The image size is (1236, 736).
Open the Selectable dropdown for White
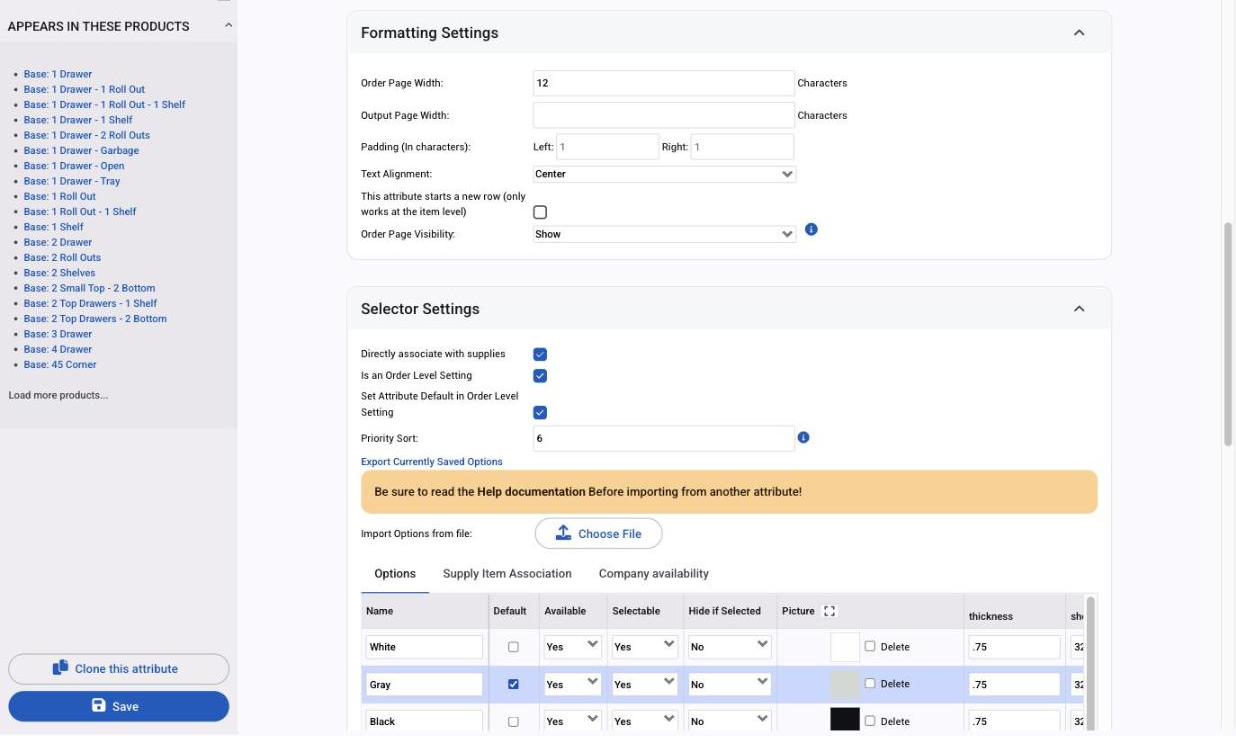645,646
